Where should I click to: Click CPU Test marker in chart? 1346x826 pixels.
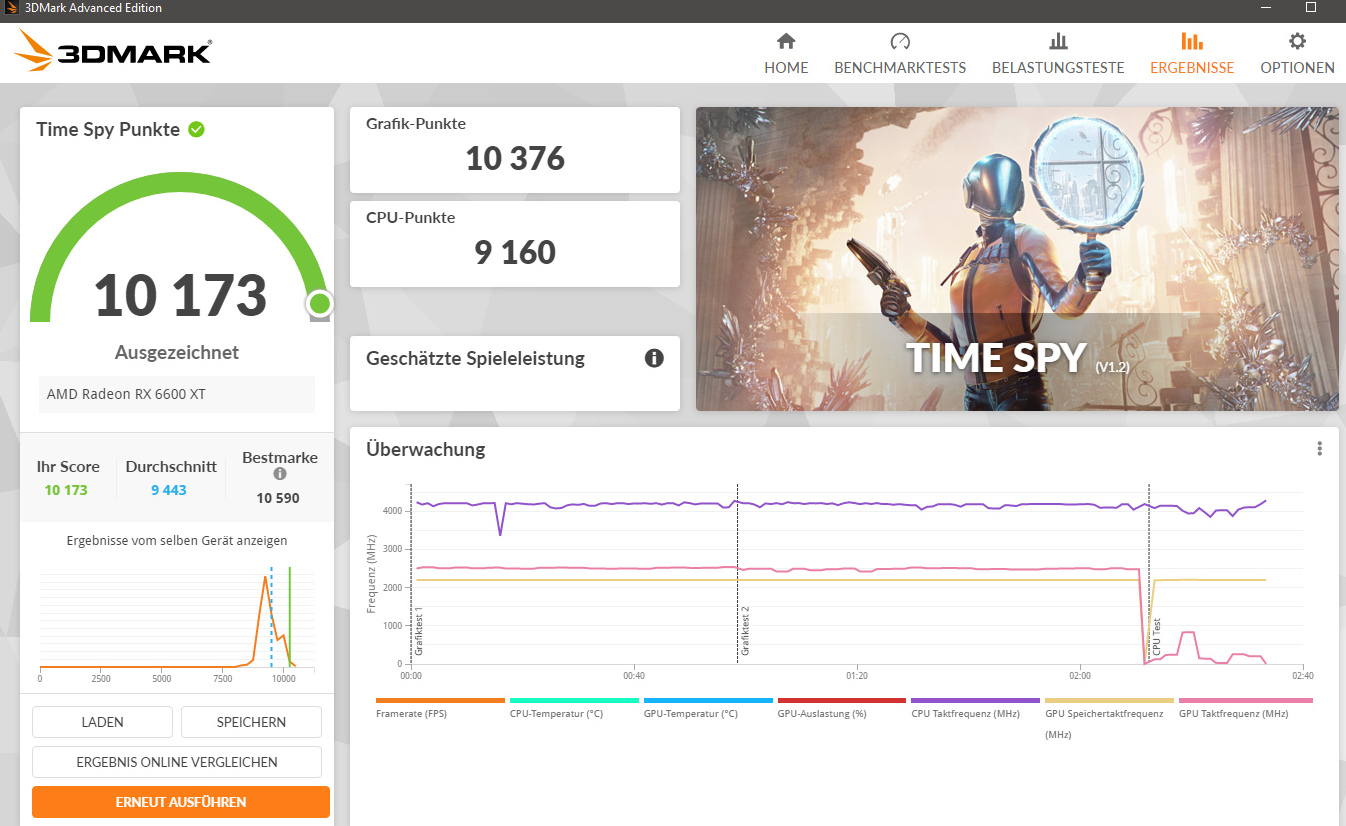[x=1157, y=637]
